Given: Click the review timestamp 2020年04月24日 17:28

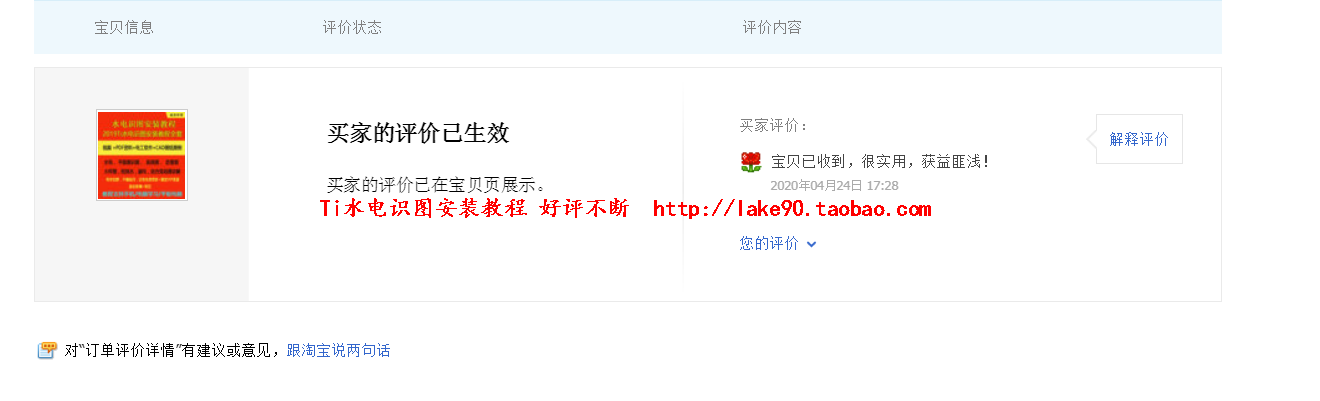Looking at the screenshot, I should click(834, 185).
